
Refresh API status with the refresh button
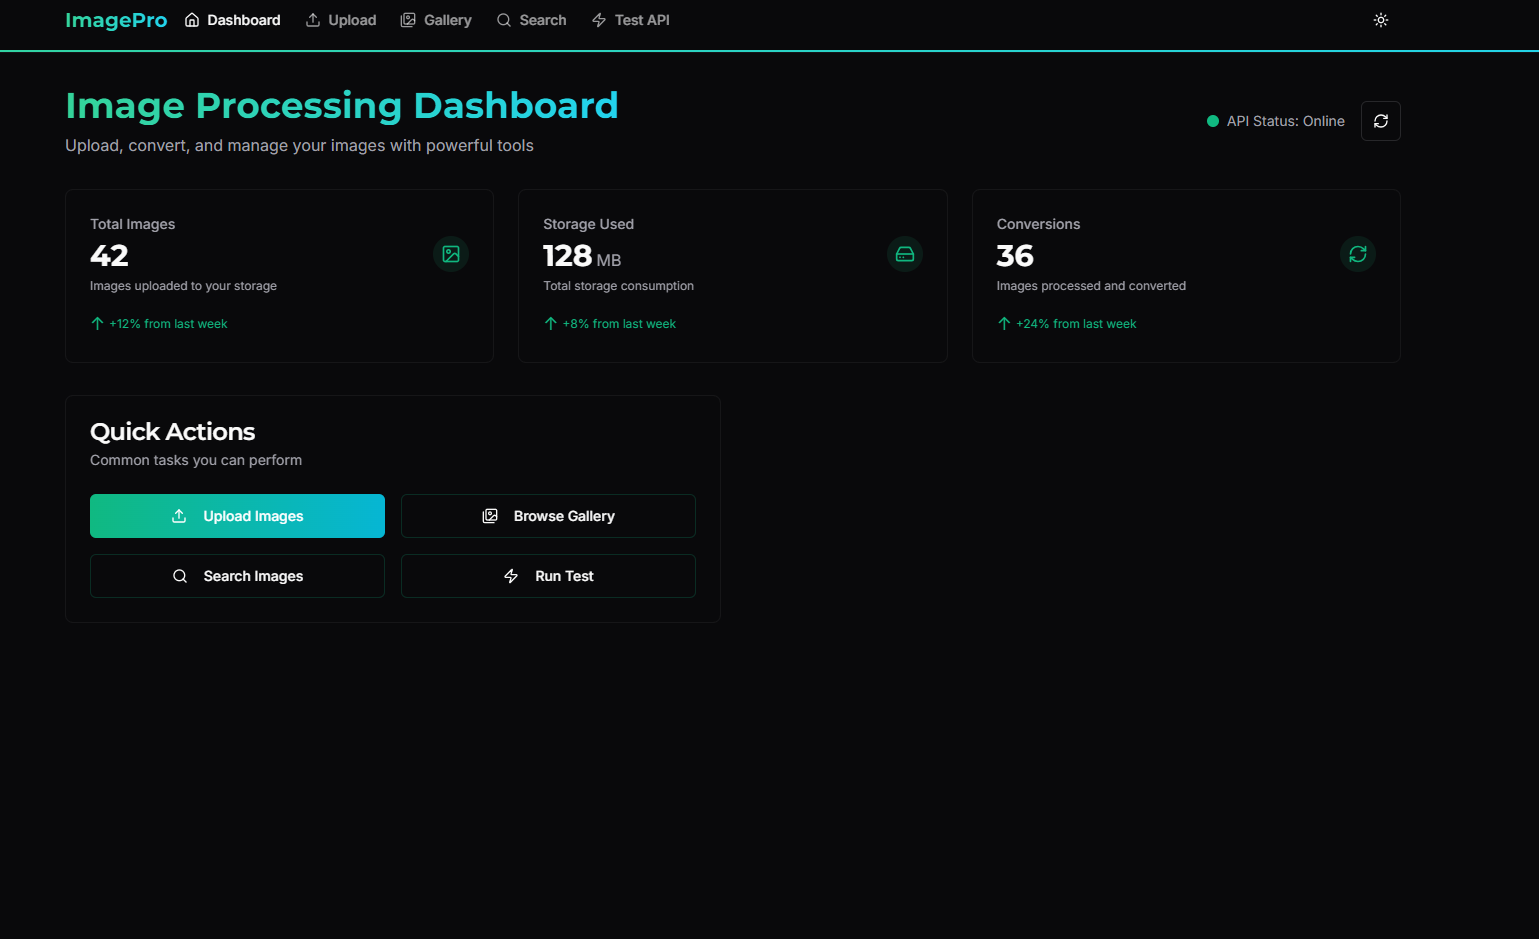point(1381,121)
